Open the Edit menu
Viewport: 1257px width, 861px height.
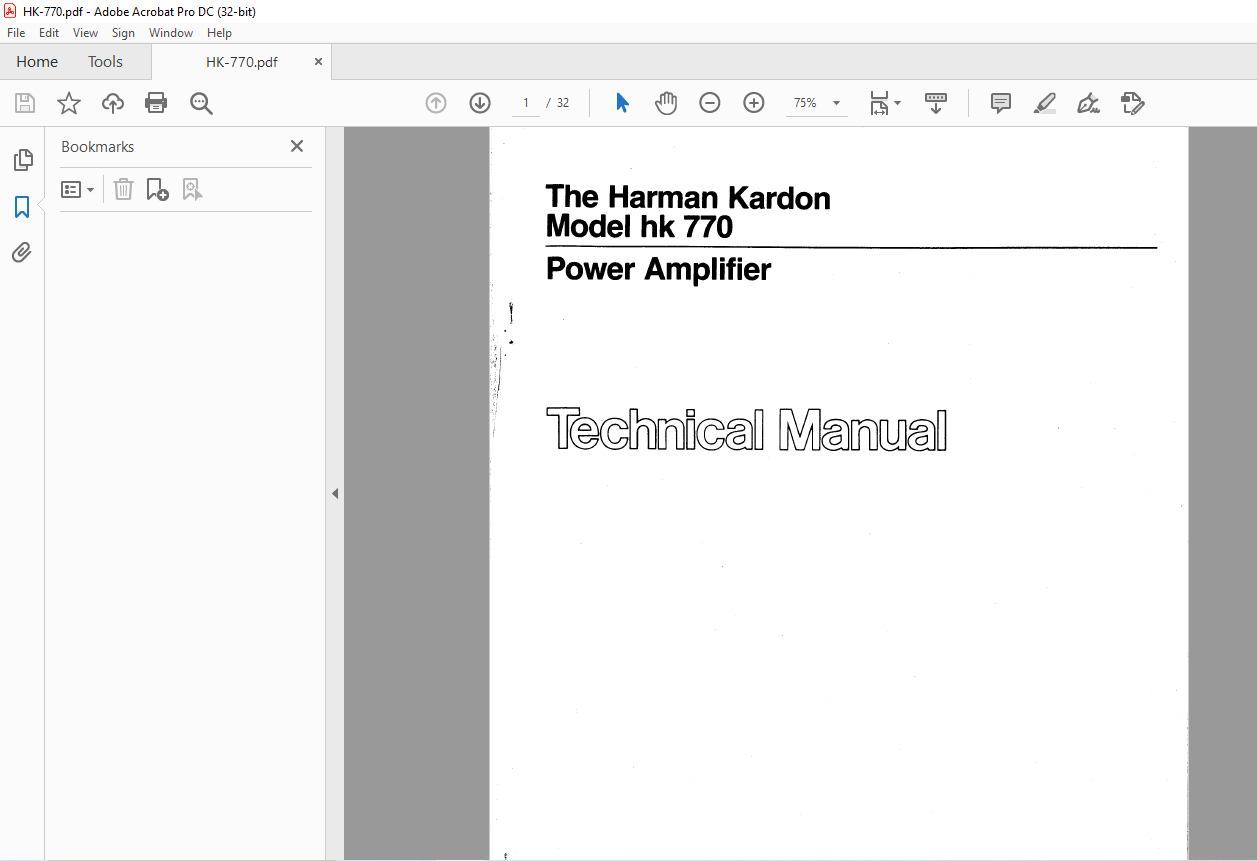pyautogui.click(x=49, y=33)
